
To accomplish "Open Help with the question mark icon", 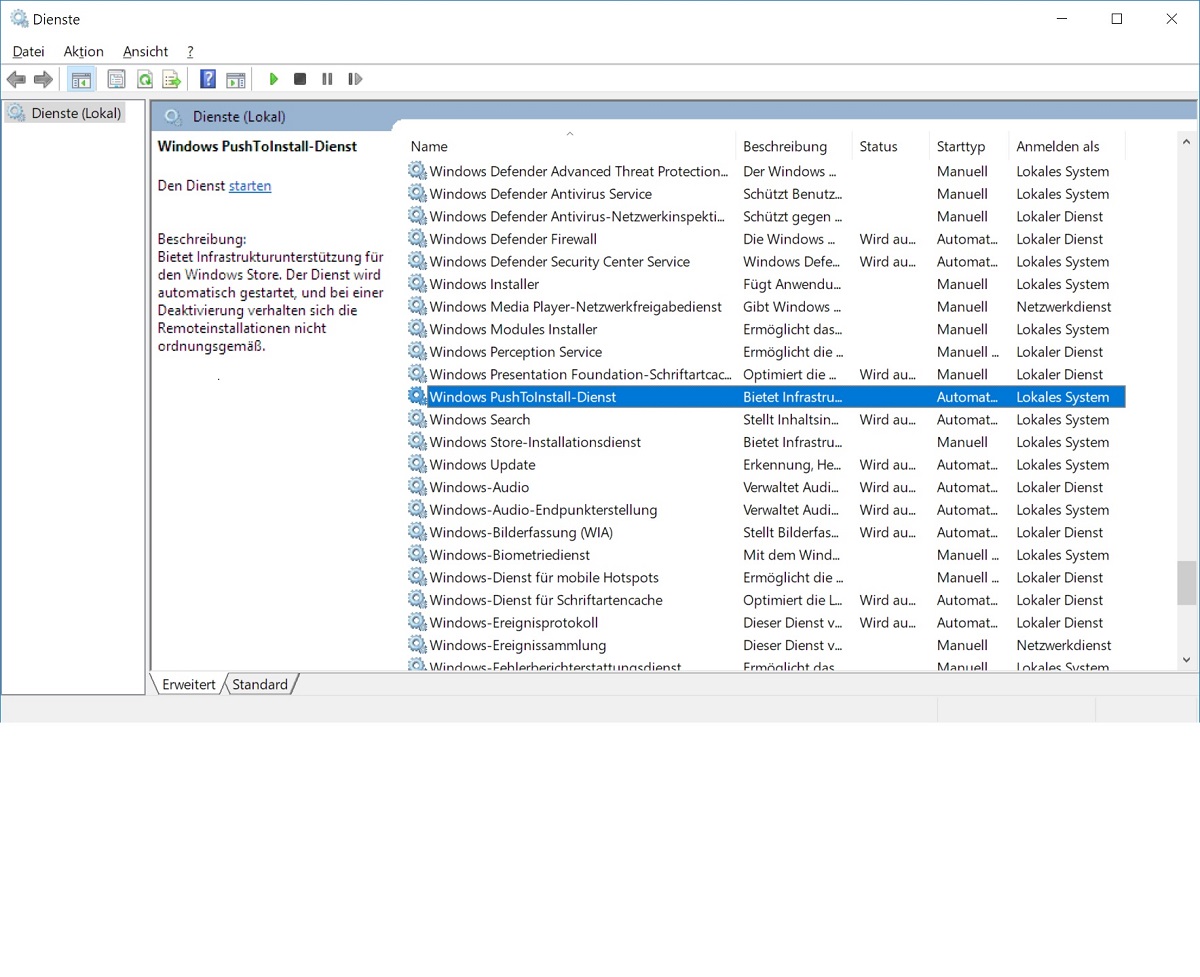I will (208, 79).
